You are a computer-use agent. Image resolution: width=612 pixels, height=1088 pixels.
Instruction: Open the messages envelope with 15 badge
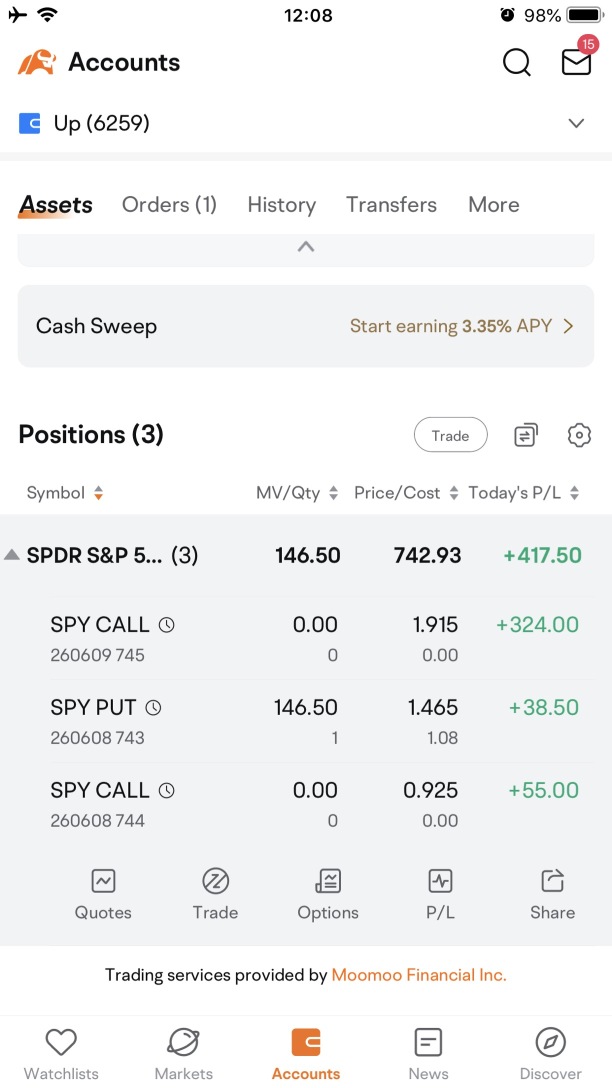(x=577, y=59)
